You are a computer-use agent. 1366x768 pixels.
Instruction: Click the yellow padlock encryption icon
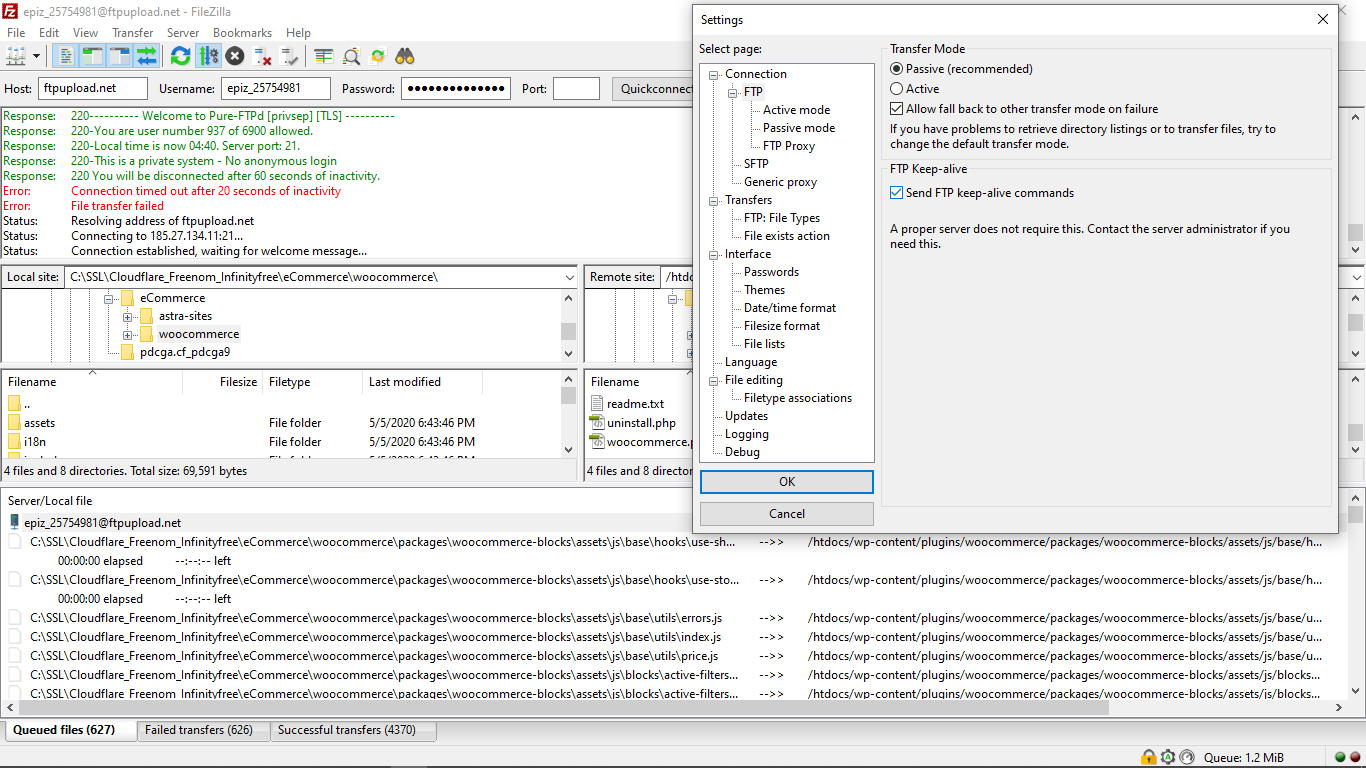1149,757
